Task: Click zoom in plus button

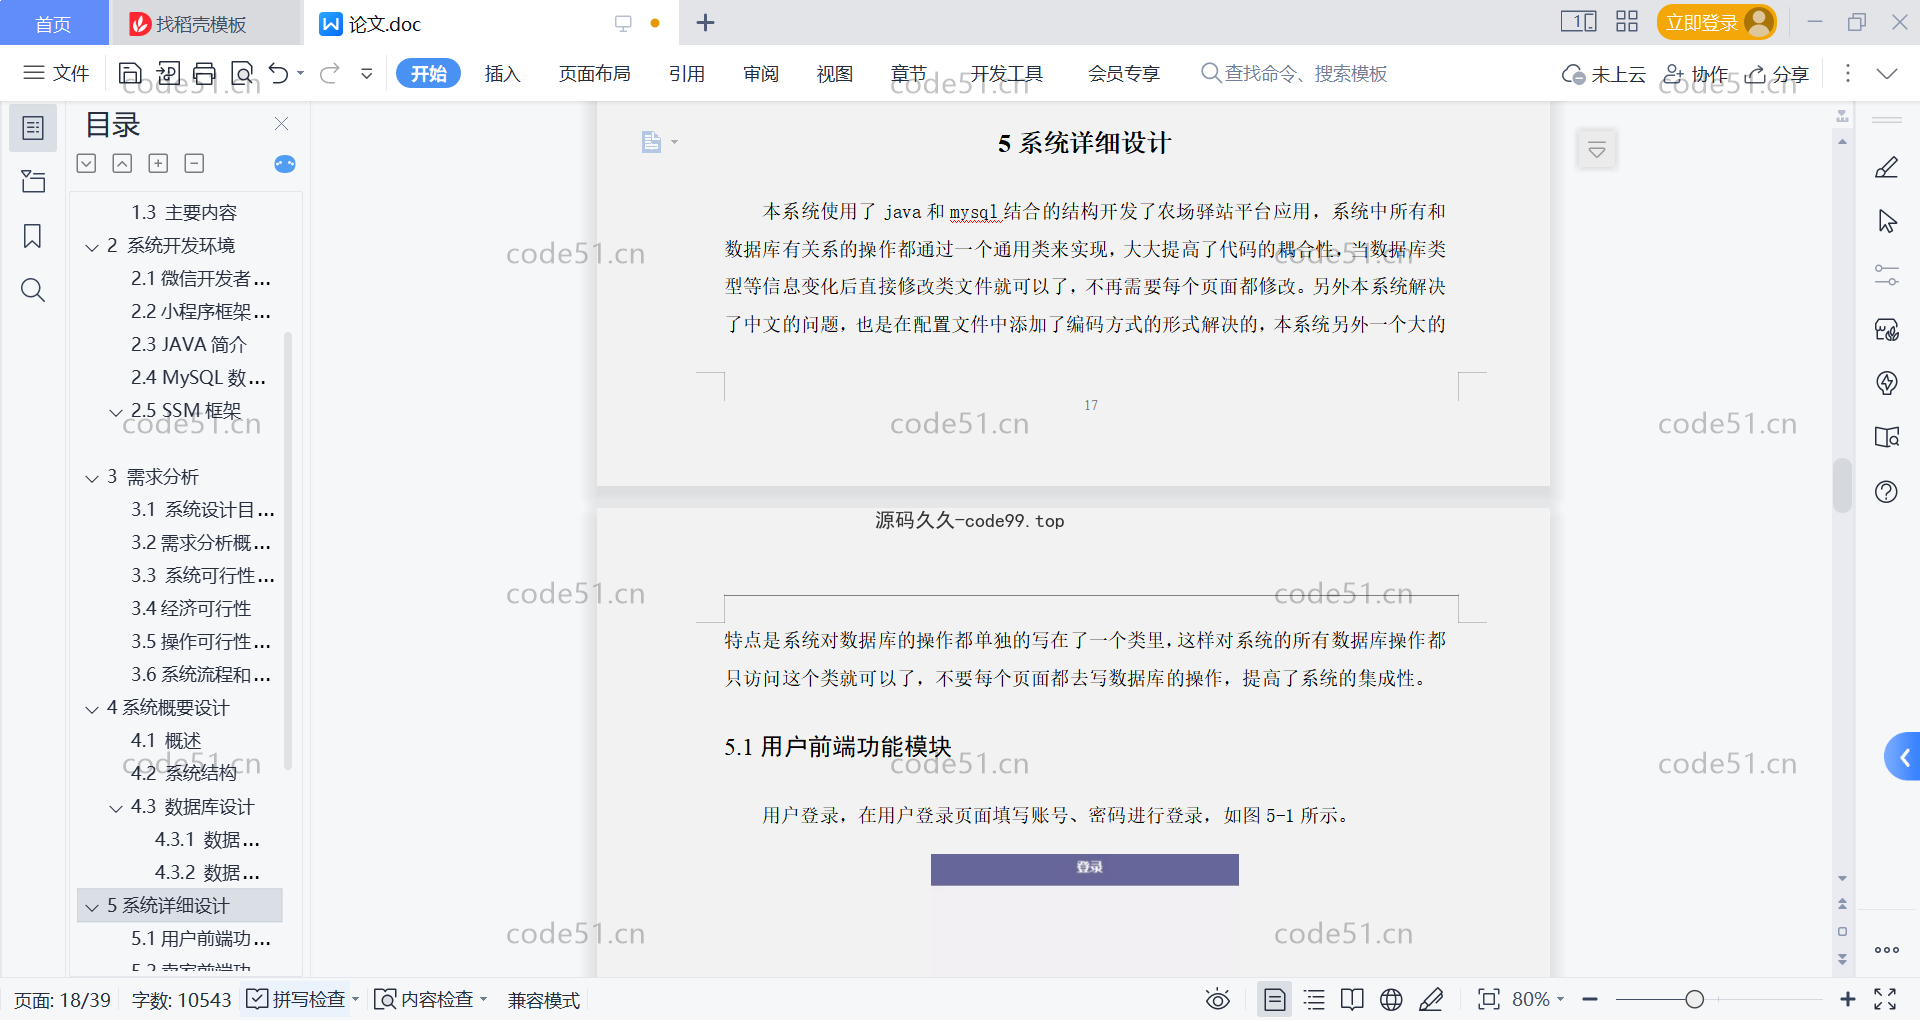Action: (1848, 999)
